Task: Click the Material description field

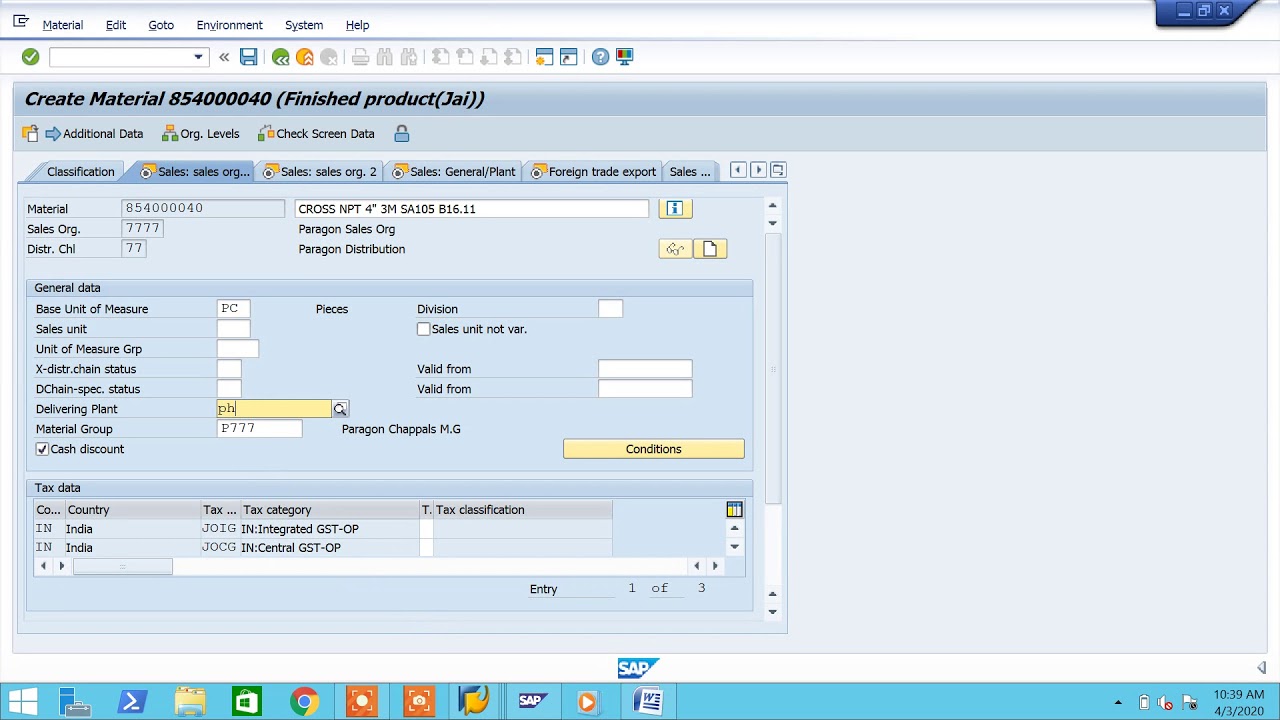Action: 472,209
